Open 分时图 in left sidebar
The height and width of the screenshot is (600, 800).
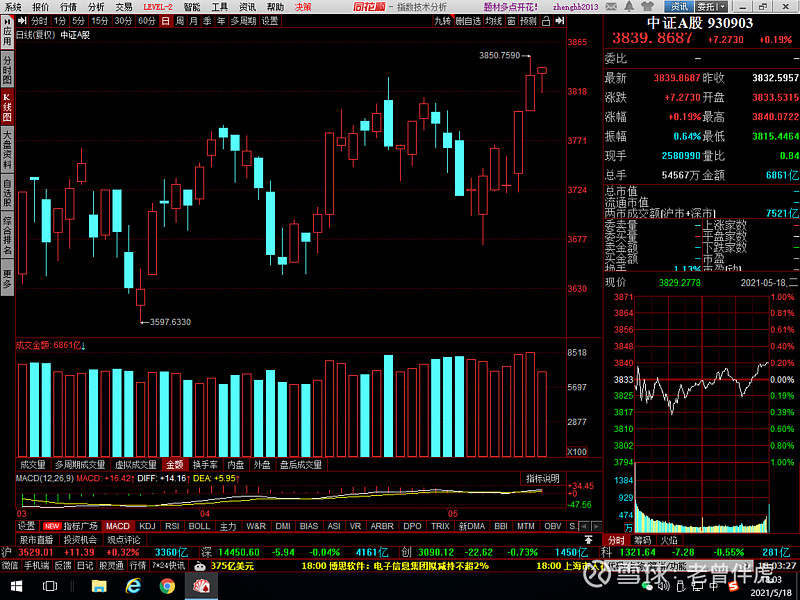pos(7,70)
